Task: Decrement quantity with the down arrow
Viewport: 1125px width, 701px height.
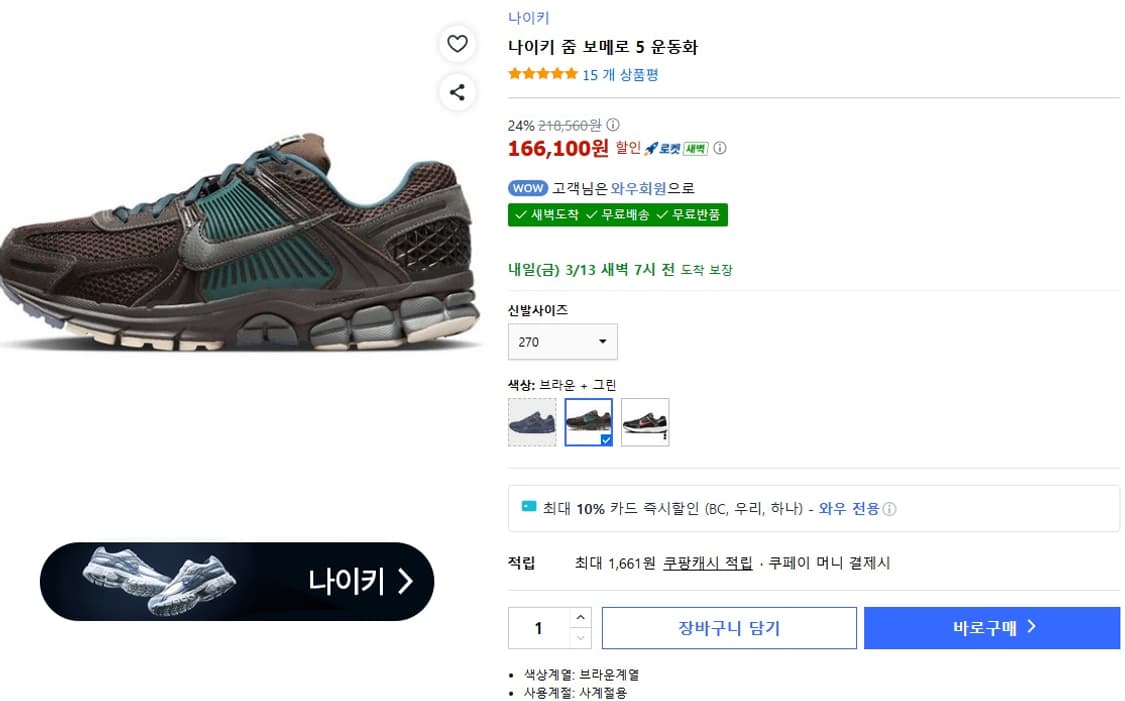Action: click(581, 637)
